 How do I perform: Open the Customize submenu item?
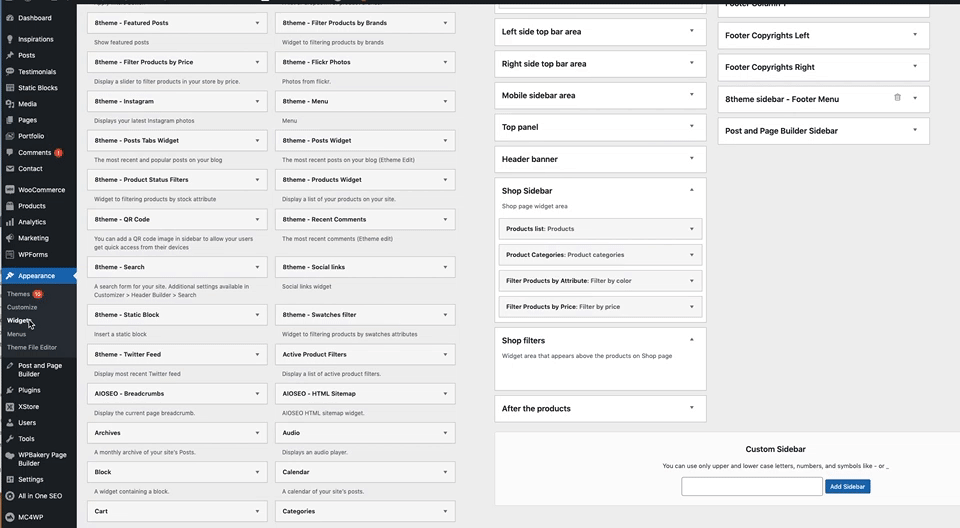[x=22, y=307]
